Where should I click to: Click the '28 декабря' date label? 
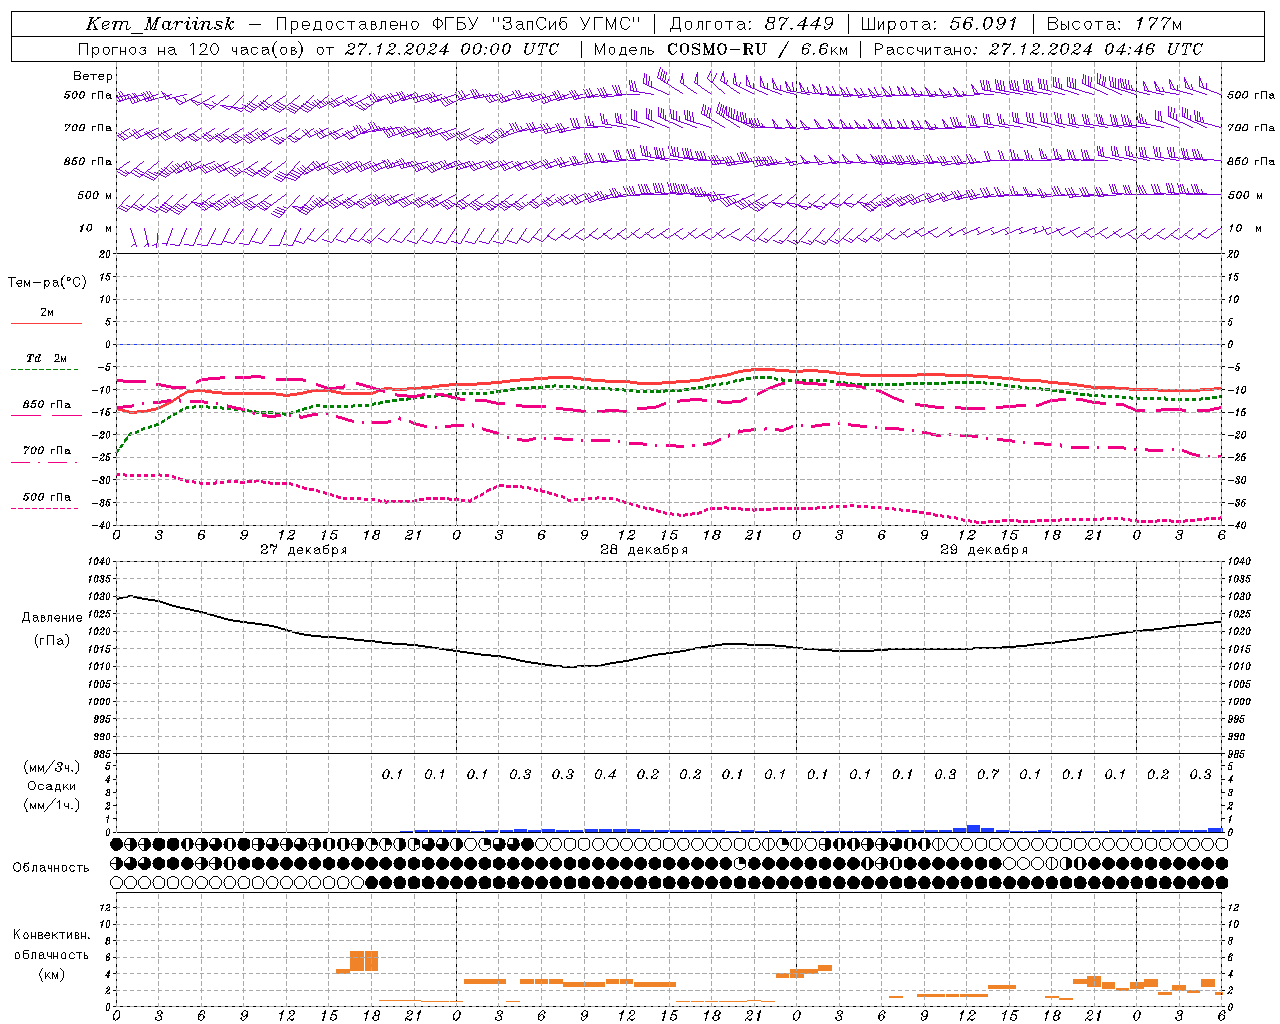point(644,550)
